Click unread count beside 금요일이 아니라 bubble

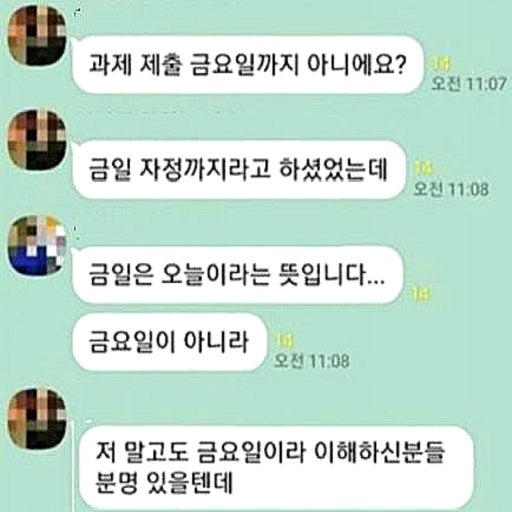284,340
